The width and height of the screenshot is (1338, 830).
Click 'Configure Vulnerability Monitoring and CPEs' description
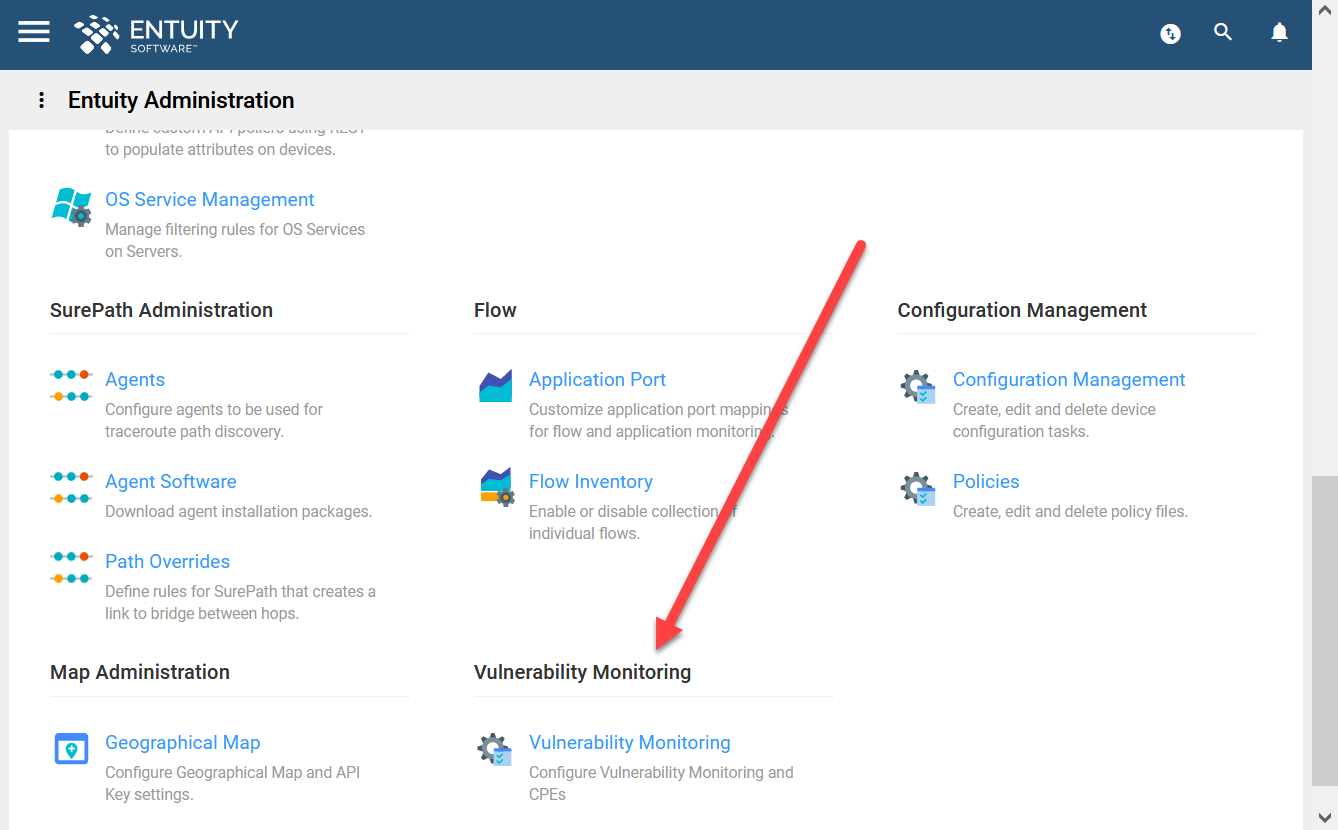coord(661,783)
